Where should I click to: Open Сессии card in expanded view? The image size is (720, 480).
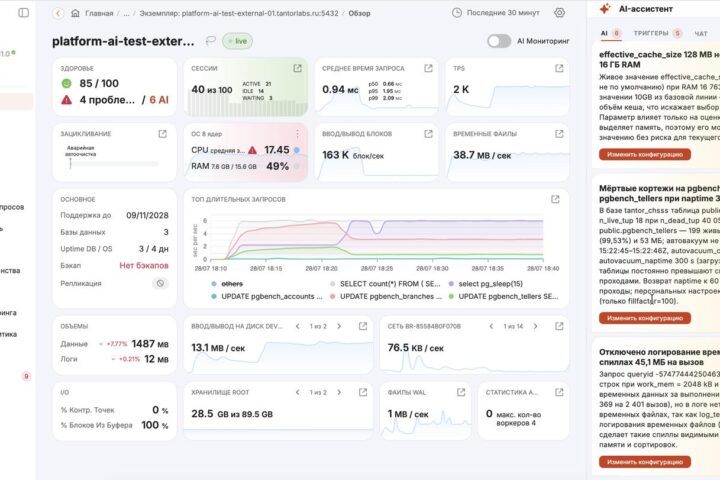298,68
